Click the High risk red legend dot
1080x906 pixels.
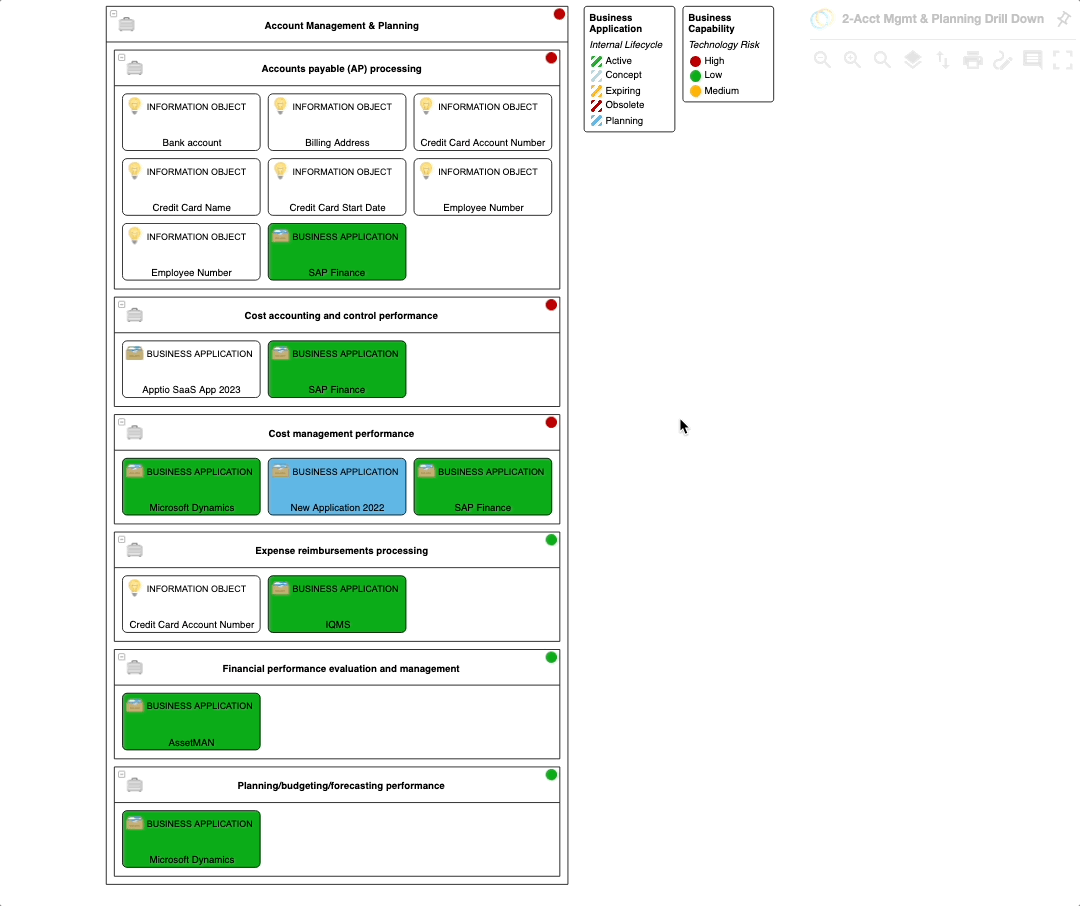point(696,61)
